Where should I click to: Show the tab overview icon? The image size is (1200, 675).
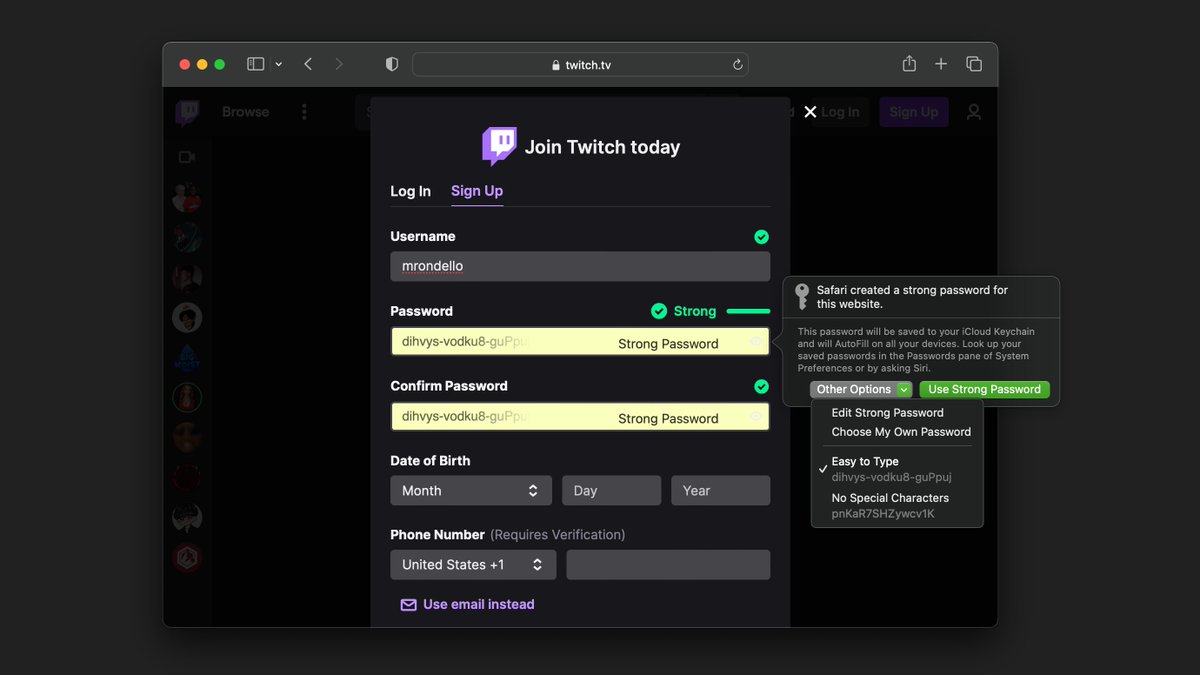pyautogui.click(x=974, y=64)
